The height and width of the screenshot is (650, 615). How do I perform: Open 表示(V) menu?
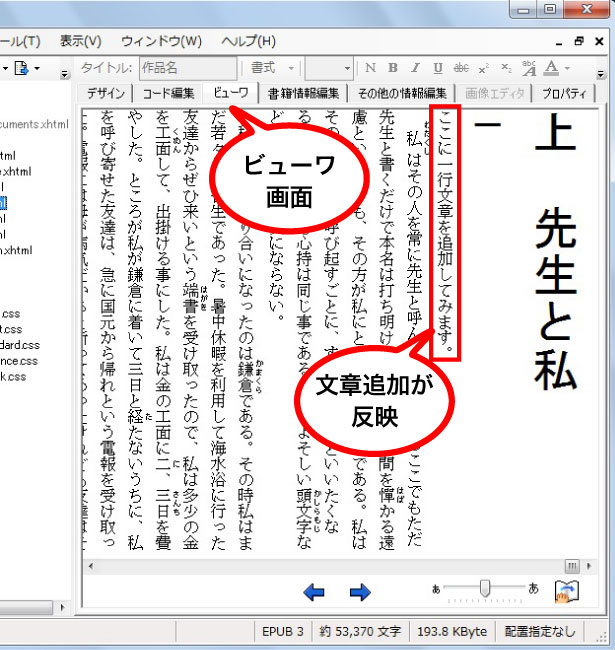point(80,41)
